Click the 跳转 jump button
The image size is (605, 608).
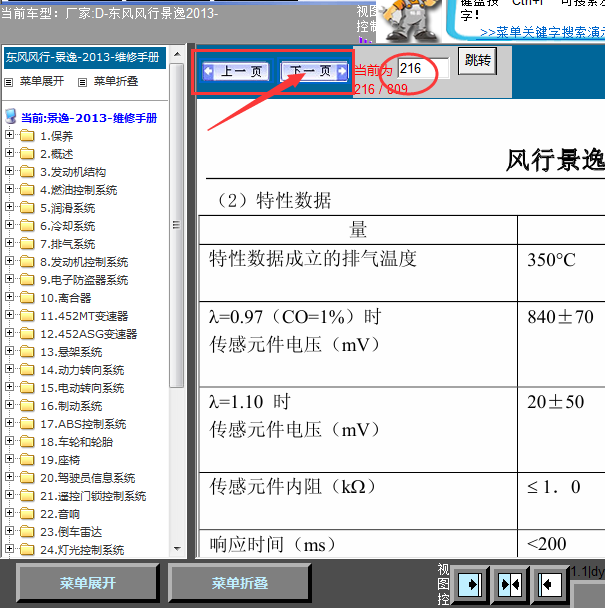click(x=477, y=61)
